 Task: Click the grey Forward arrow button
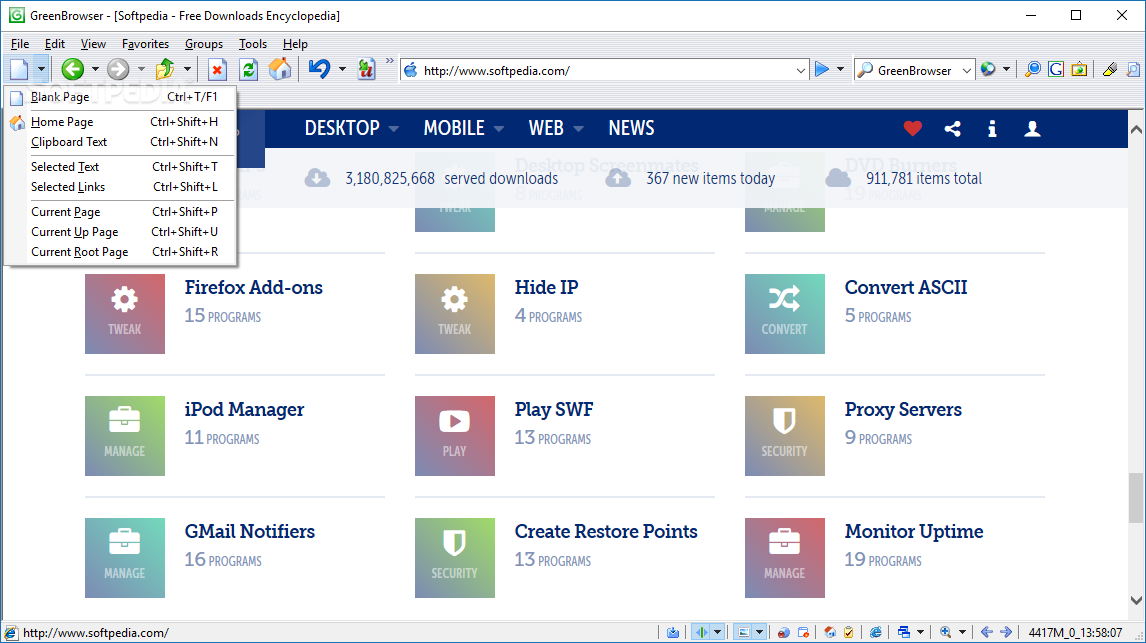[118, 70]
